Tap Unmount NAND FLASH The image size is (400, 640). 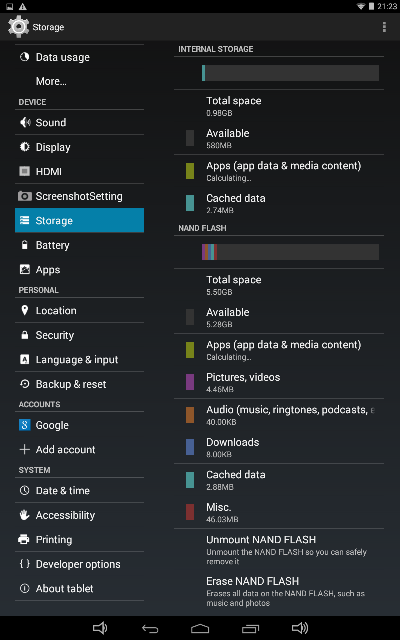279,549
